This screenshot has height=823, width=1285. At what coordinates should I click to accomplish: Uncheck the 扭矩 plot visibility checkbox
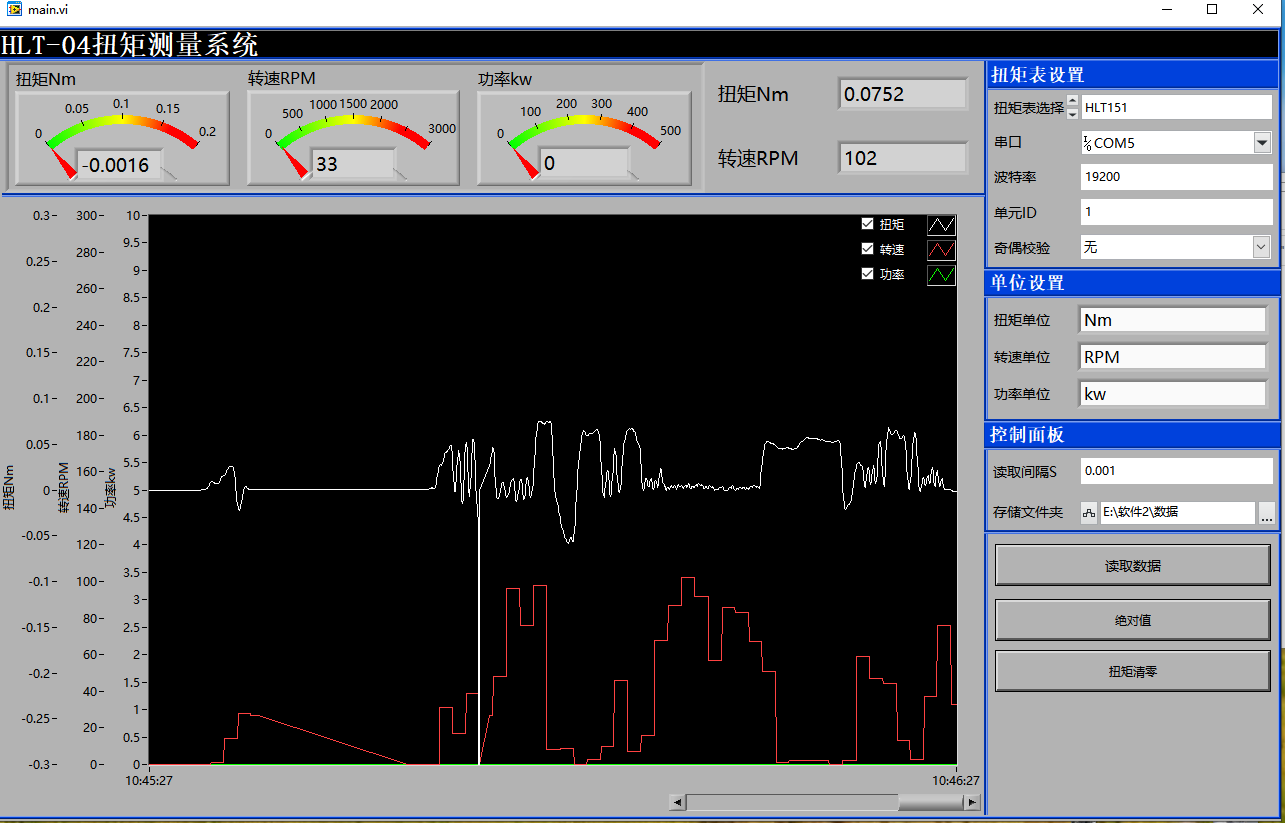point(867,224)
